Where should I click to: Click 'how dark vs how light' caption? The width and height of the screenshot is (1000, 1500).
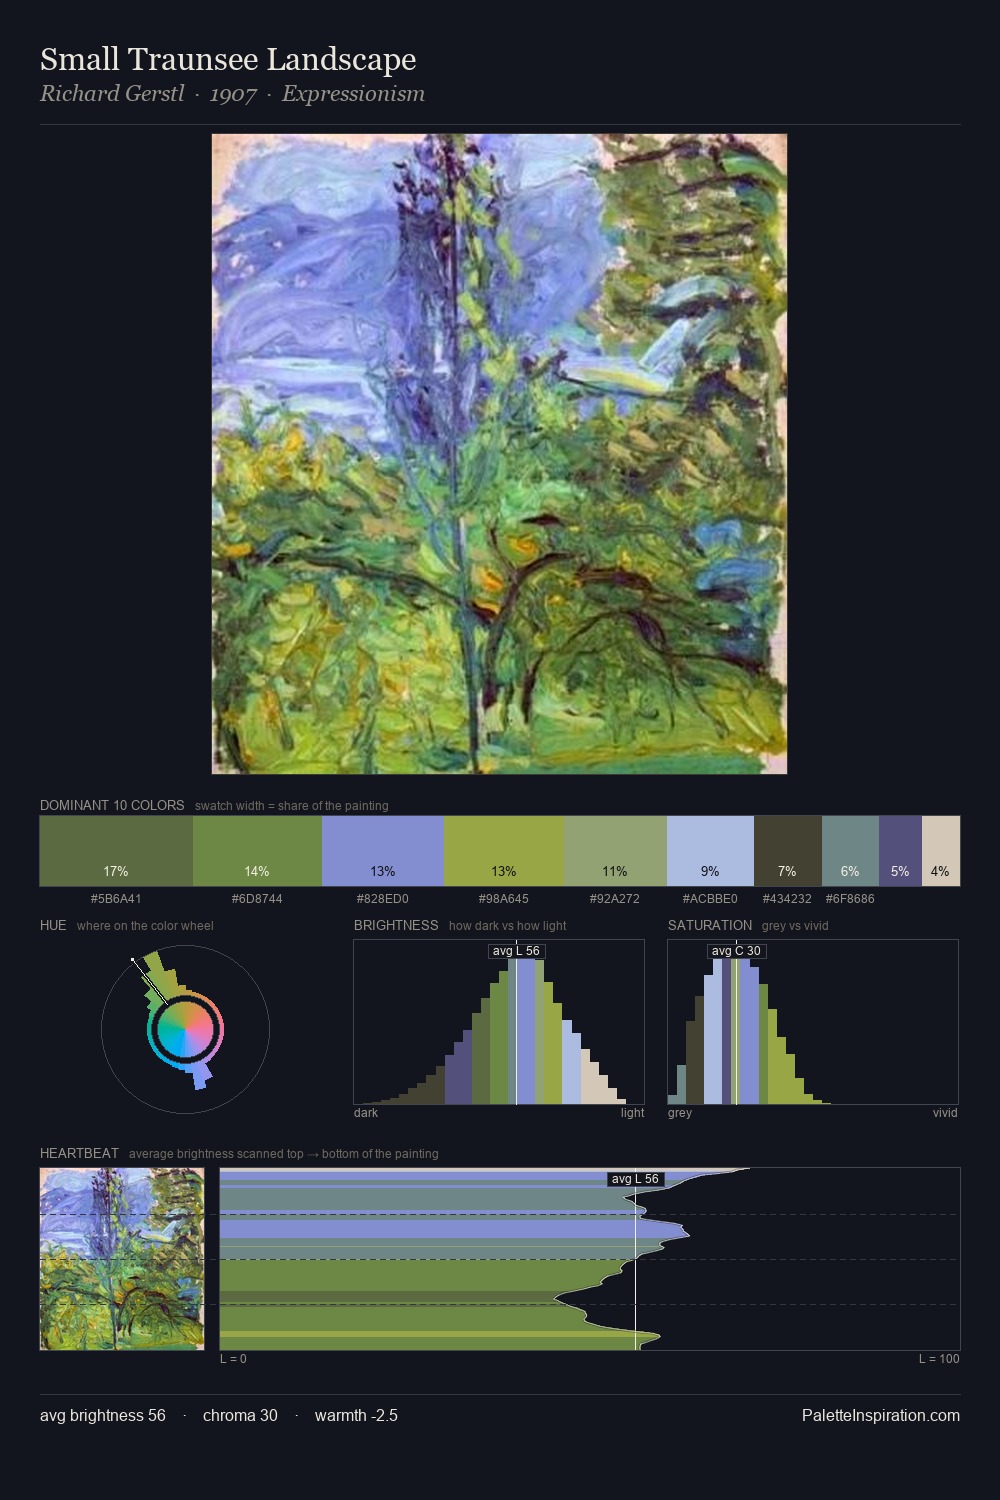pyautogui.click(x=508, y=926)
